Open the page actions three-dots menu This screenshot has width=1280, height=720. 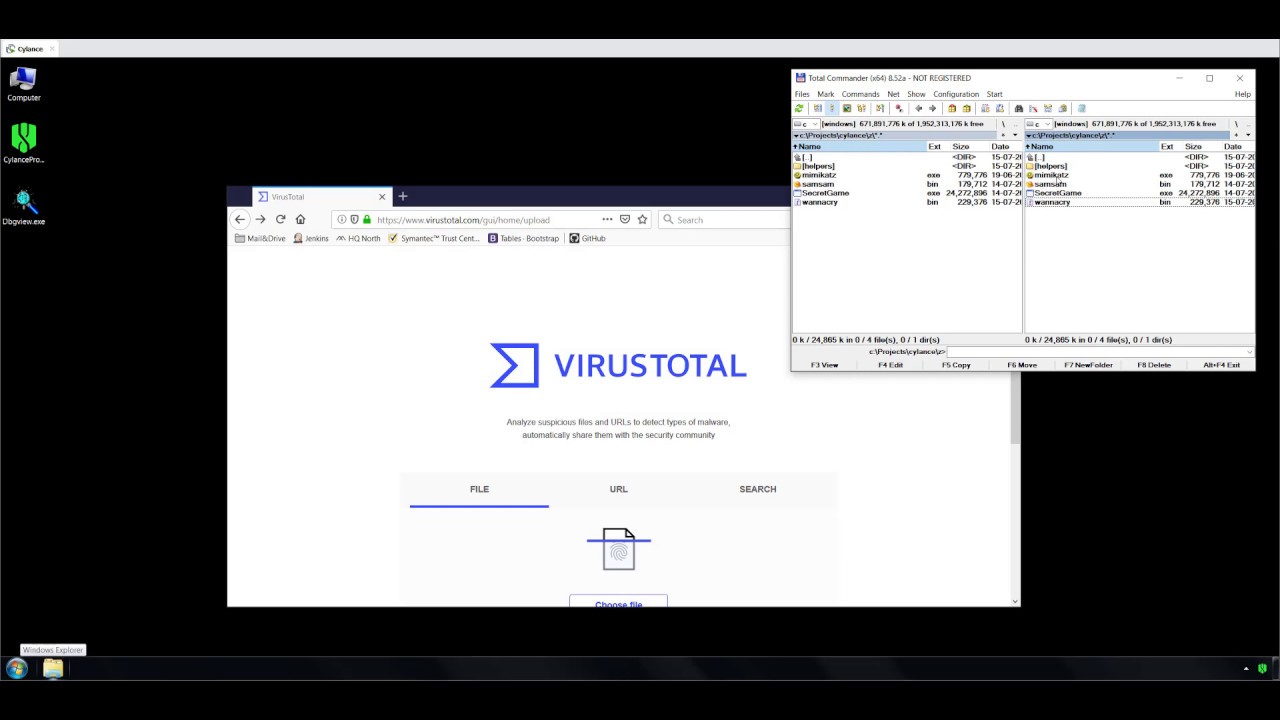[607, 219]
